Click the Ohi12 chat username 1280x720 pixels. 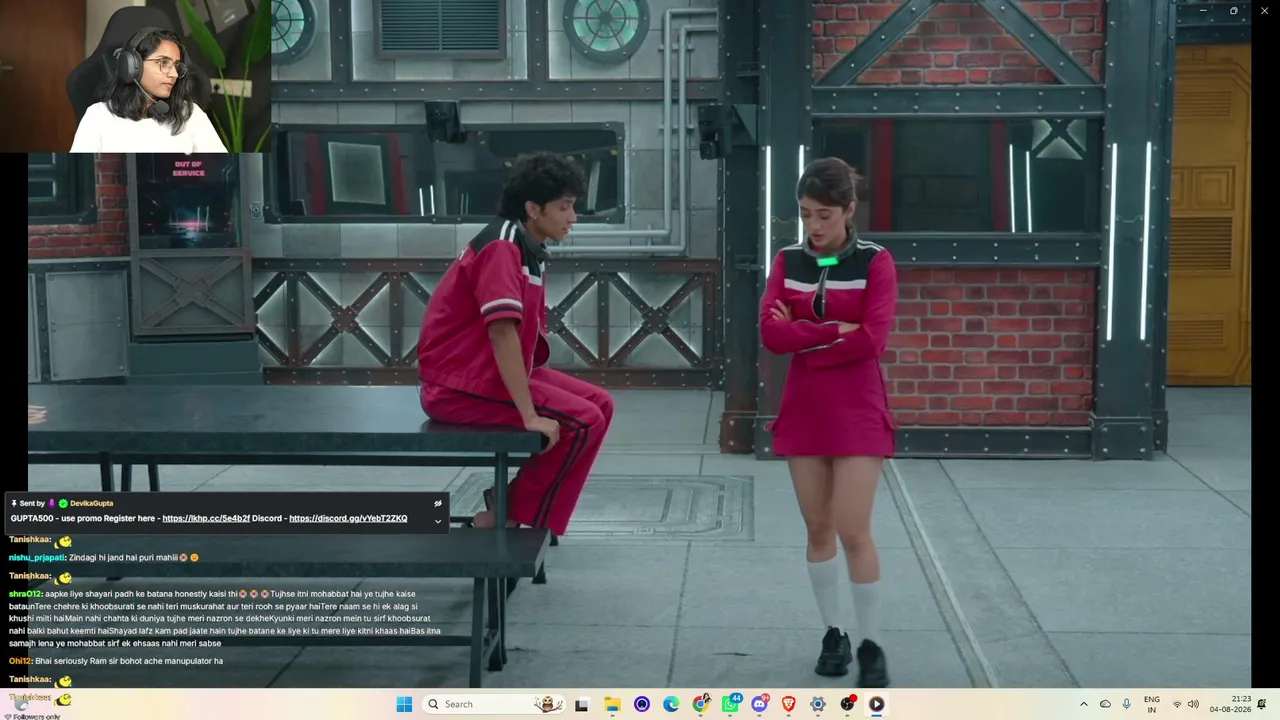(x=20, y=661)
